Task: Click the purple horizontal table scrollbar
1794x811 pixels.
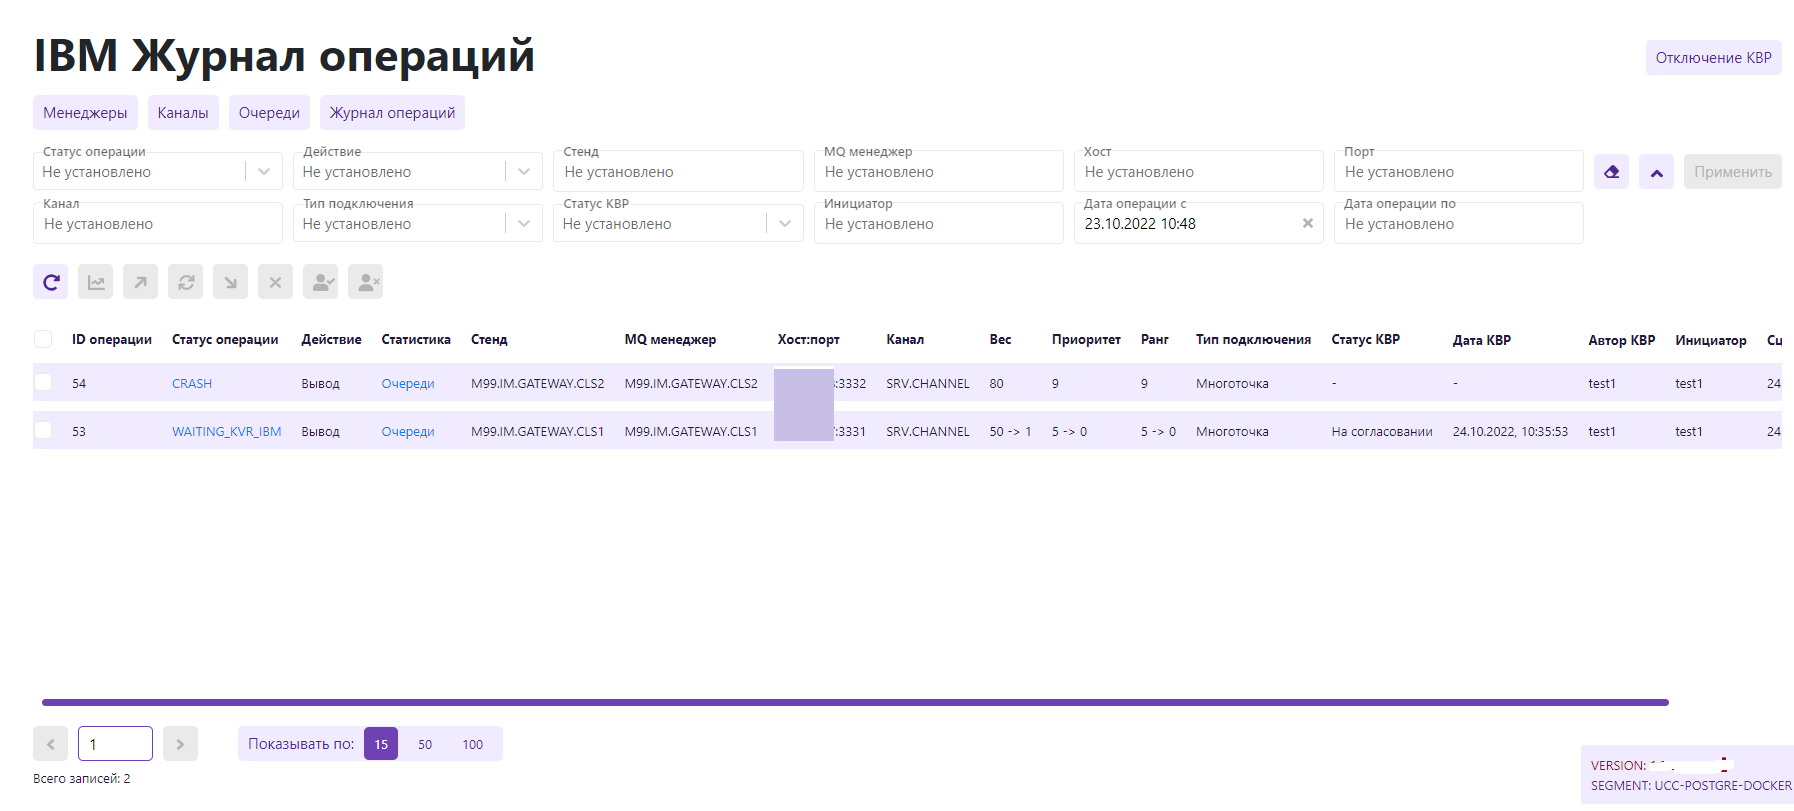Action: point(855,703)
